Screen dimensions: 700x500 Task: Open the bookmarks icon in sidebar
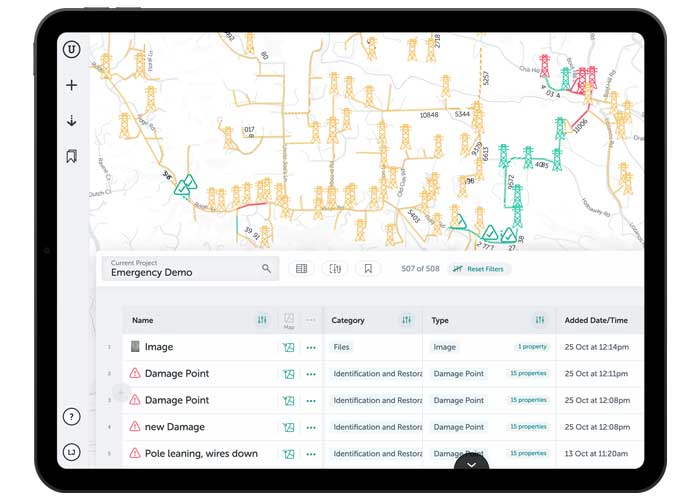tap(71, 156)
